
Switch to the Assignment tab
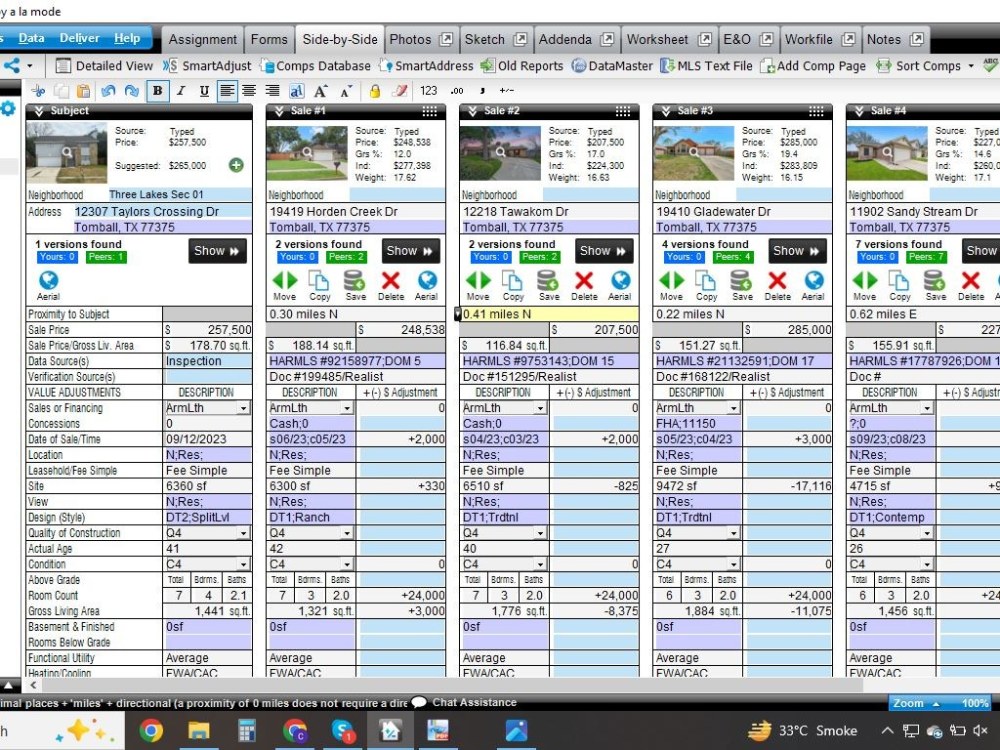203,40
